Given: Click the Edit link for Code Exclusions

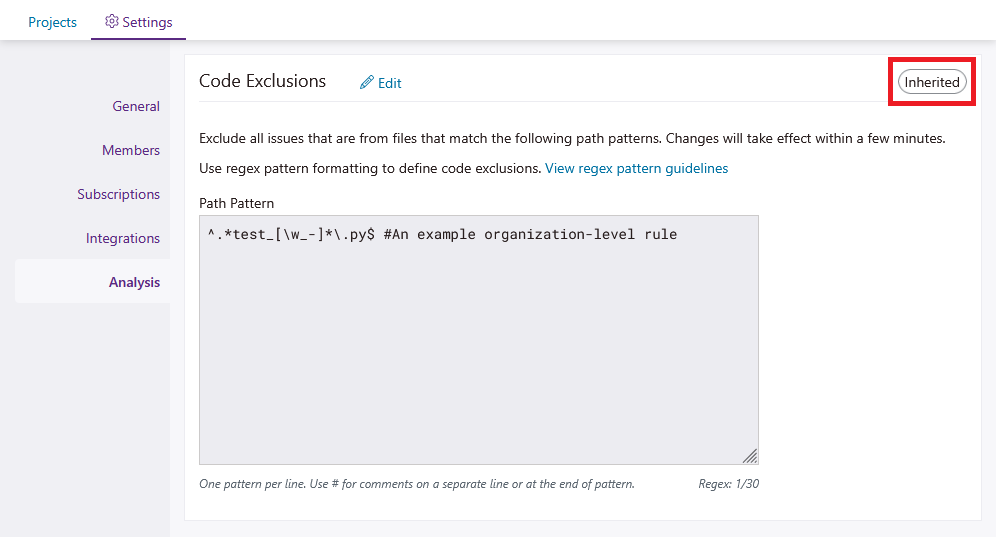Looking at the screenshot, I should coord(380,83).
